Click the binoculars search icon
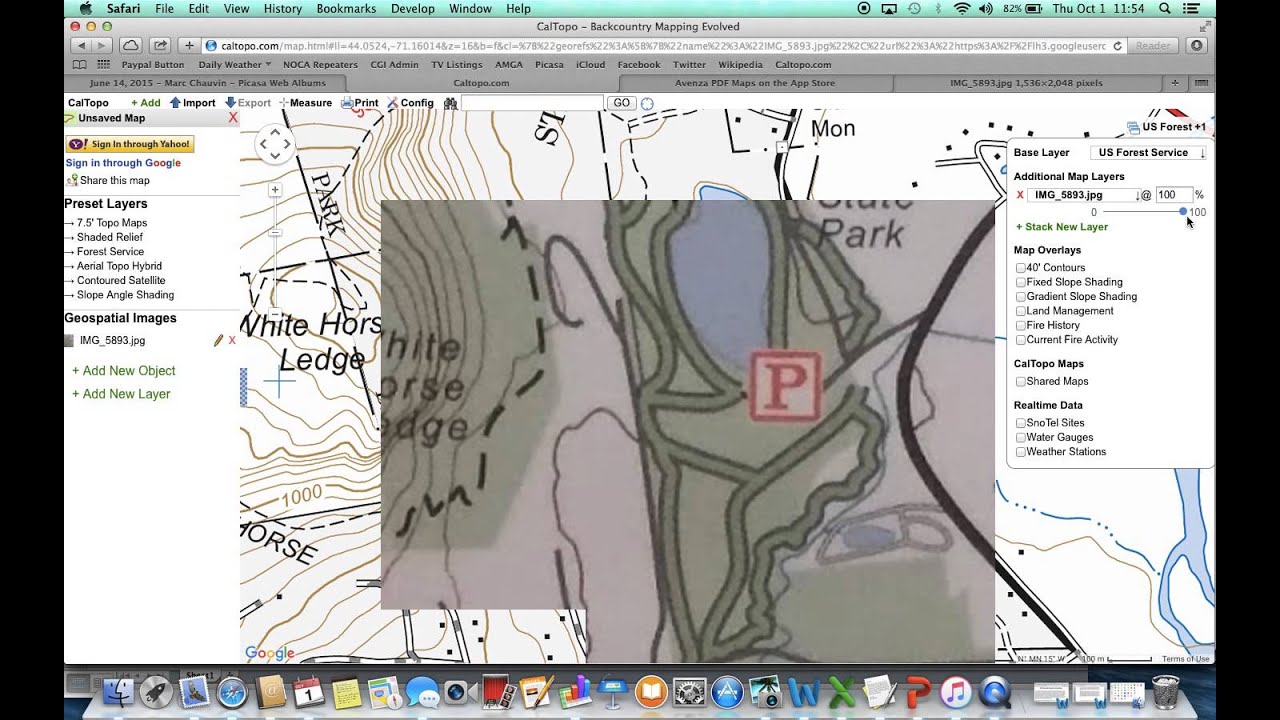Screen dimensions: 1280x720 tap(450, 103)
